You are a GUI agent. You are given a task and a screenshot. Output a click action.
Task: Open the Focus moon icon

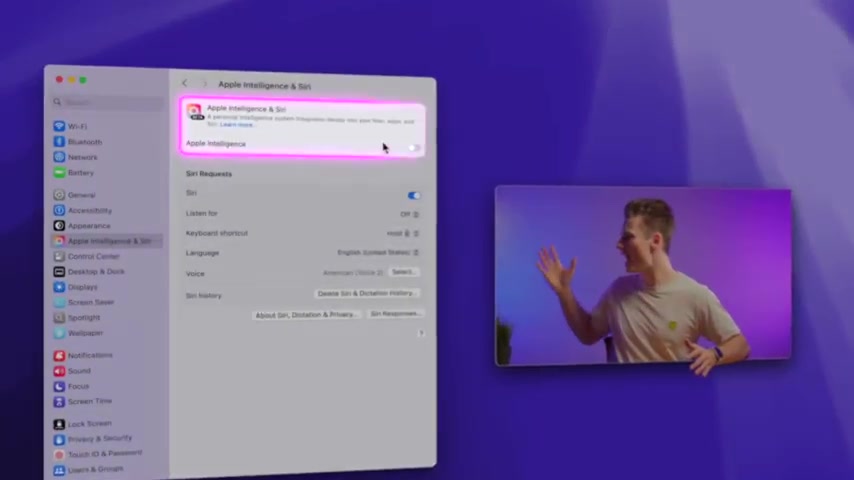(x=59, y=386)
